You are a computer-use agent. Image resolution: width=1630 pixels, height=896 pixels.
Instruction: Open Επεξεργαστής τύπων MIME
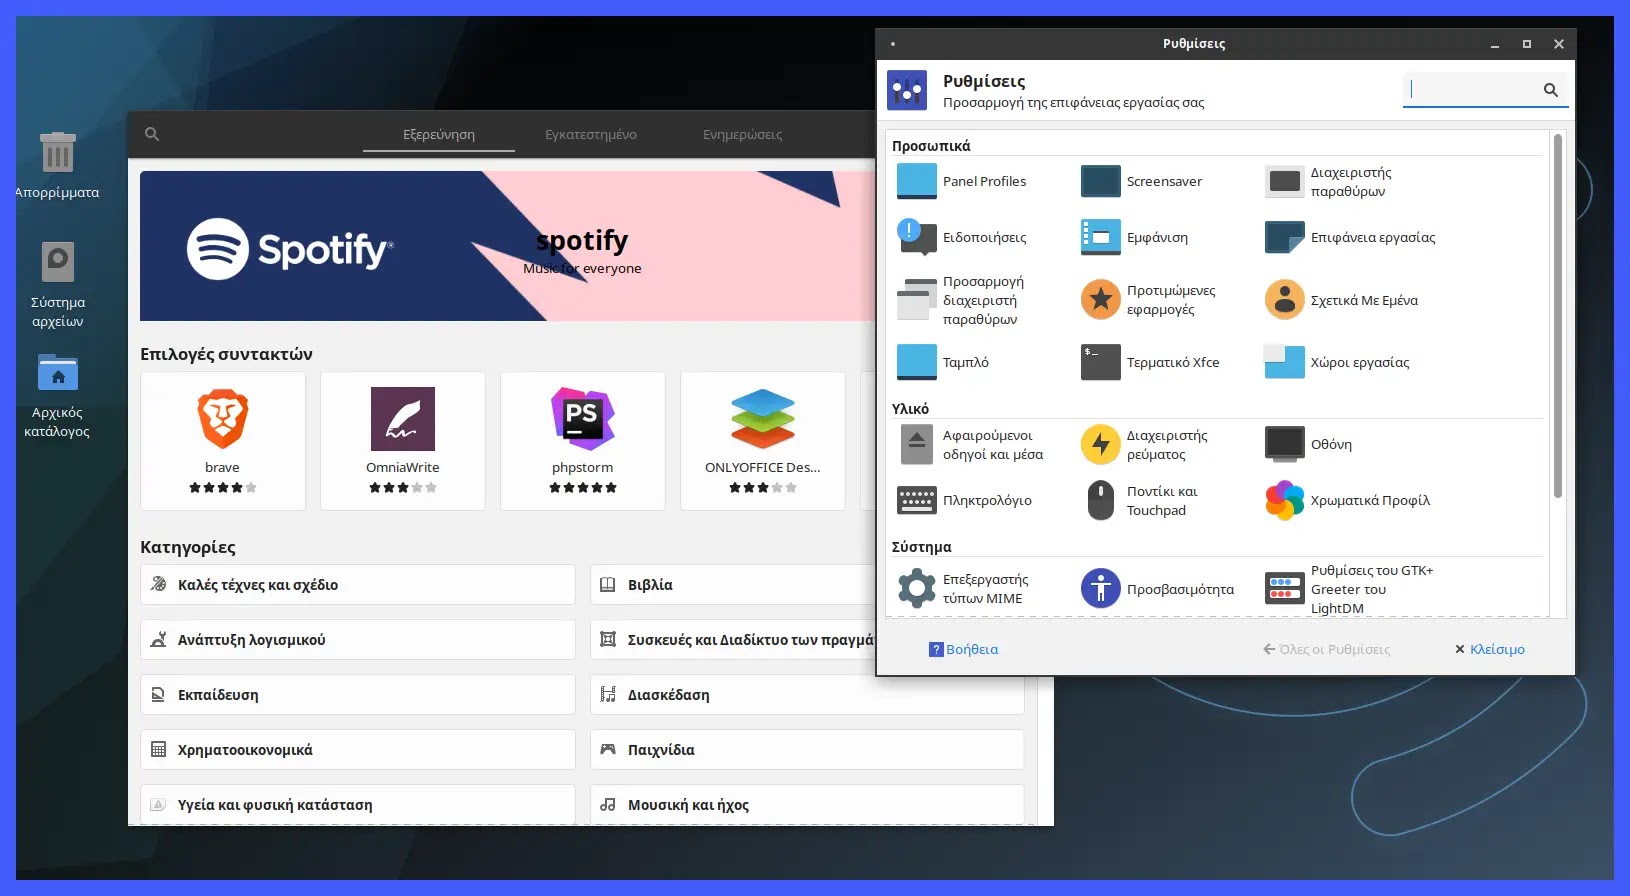(963, 588)
